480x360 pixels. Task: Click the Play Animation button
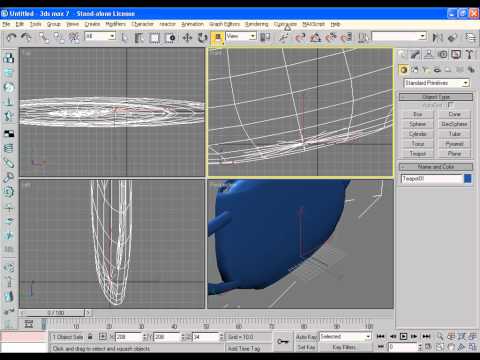coord(403,337)
